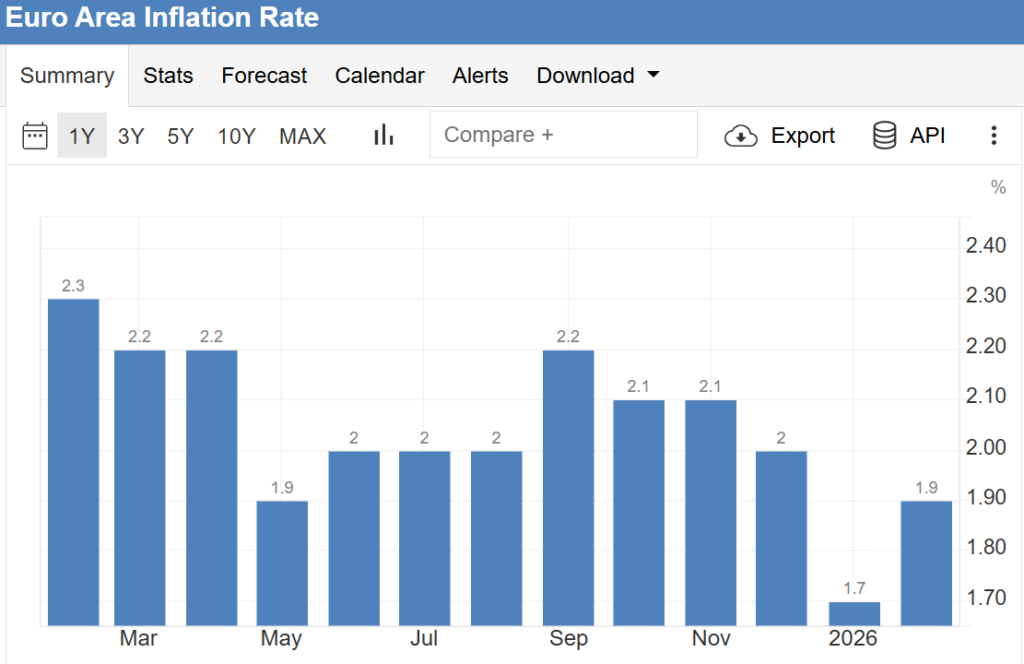Viewport: 1024px width, 664px height.
Task: Switch chart range to 3Y
Action: 131,136
